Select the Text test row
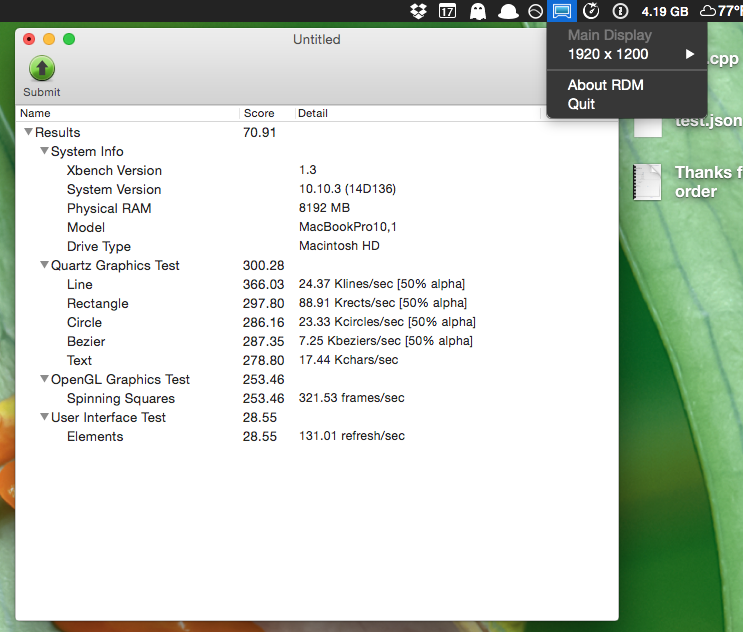 (317, 360)
